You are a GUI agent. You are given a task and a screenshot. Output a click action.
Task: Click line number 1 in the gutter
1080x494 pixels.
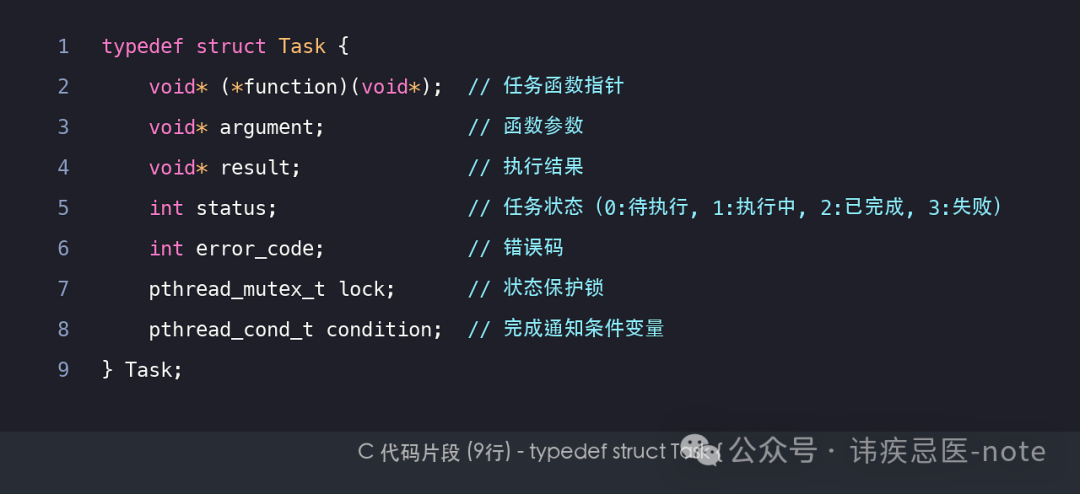[63, 46]
